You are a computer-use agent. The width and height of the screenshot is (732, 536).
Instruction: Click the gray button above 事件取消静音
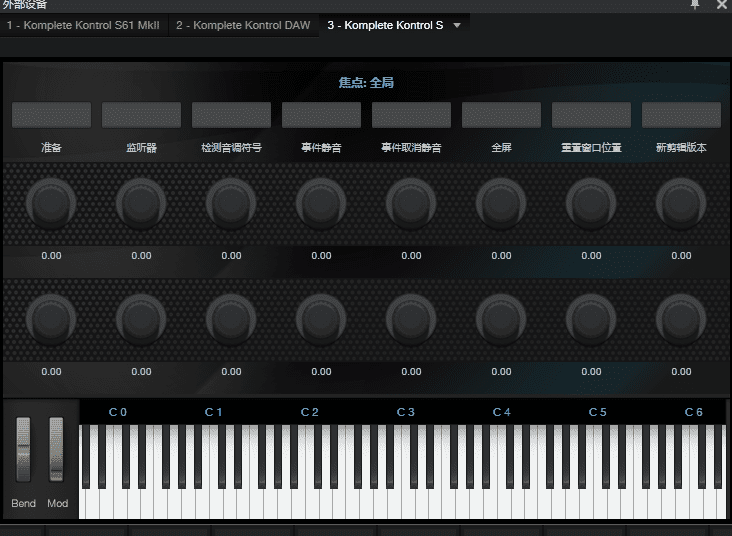point(411,115)
